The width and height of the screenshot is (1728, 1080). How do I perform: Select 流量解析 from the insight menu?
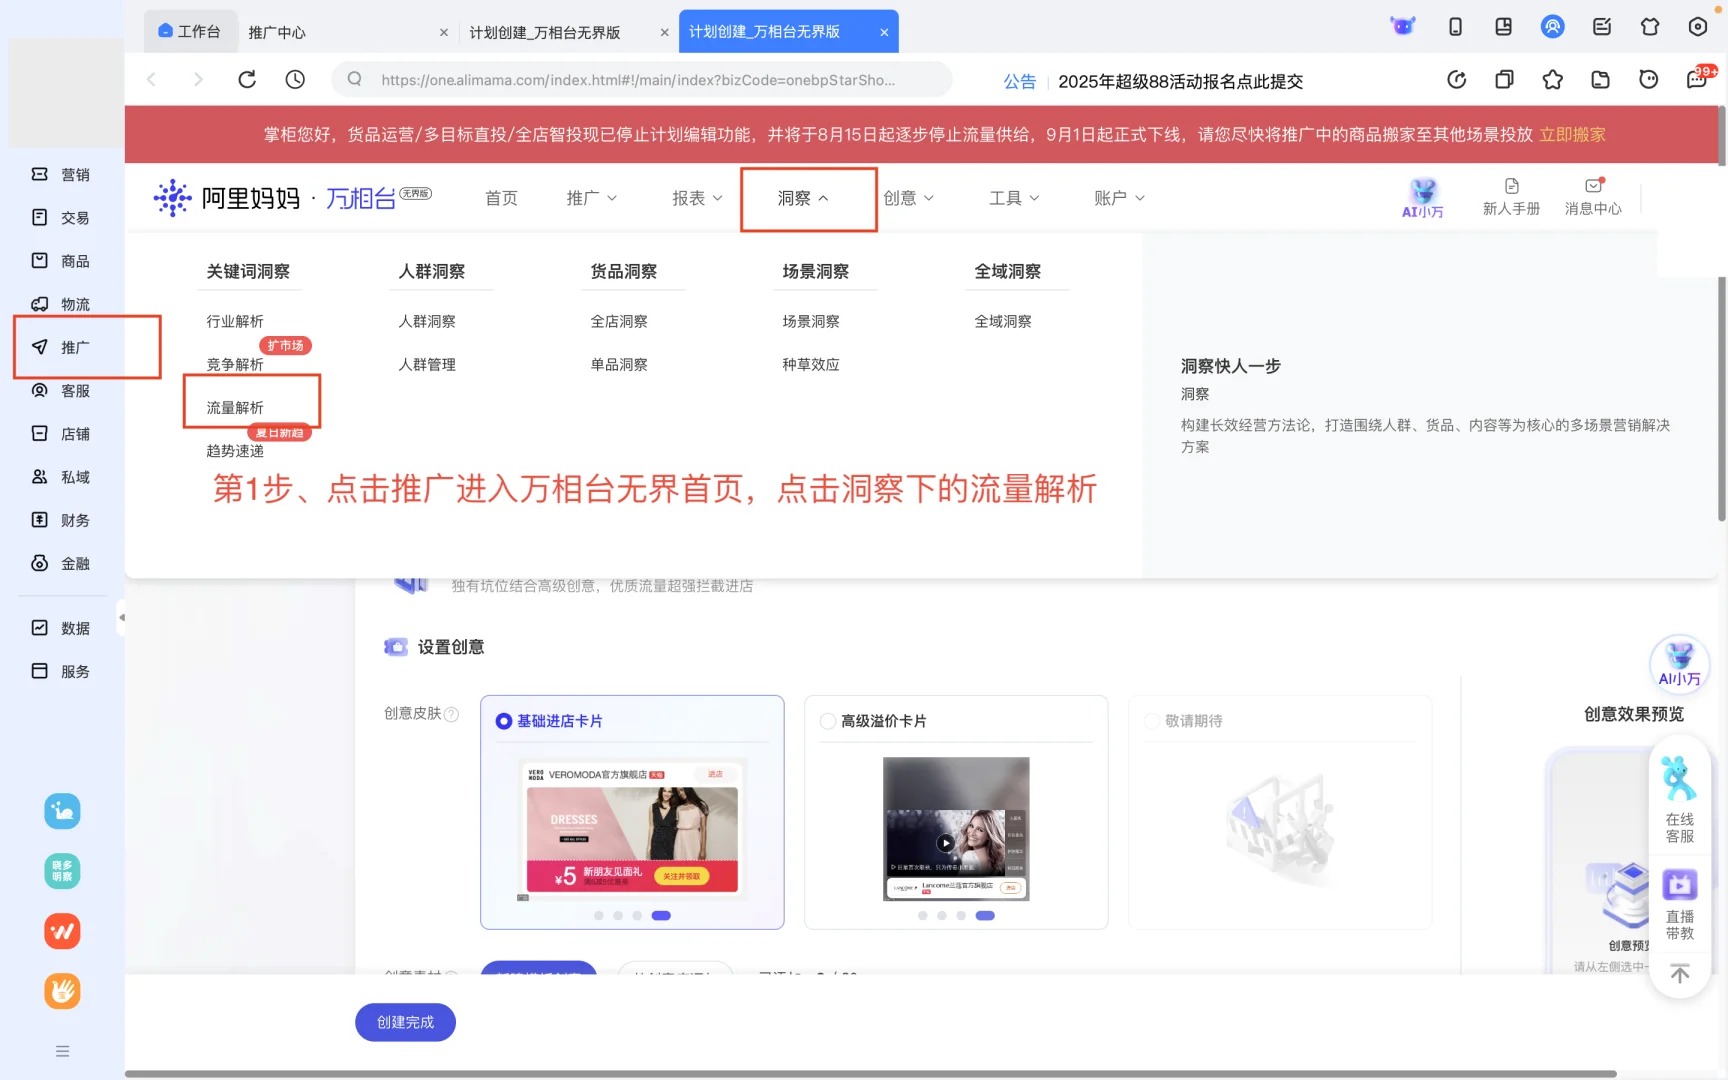tap(233, 407)
